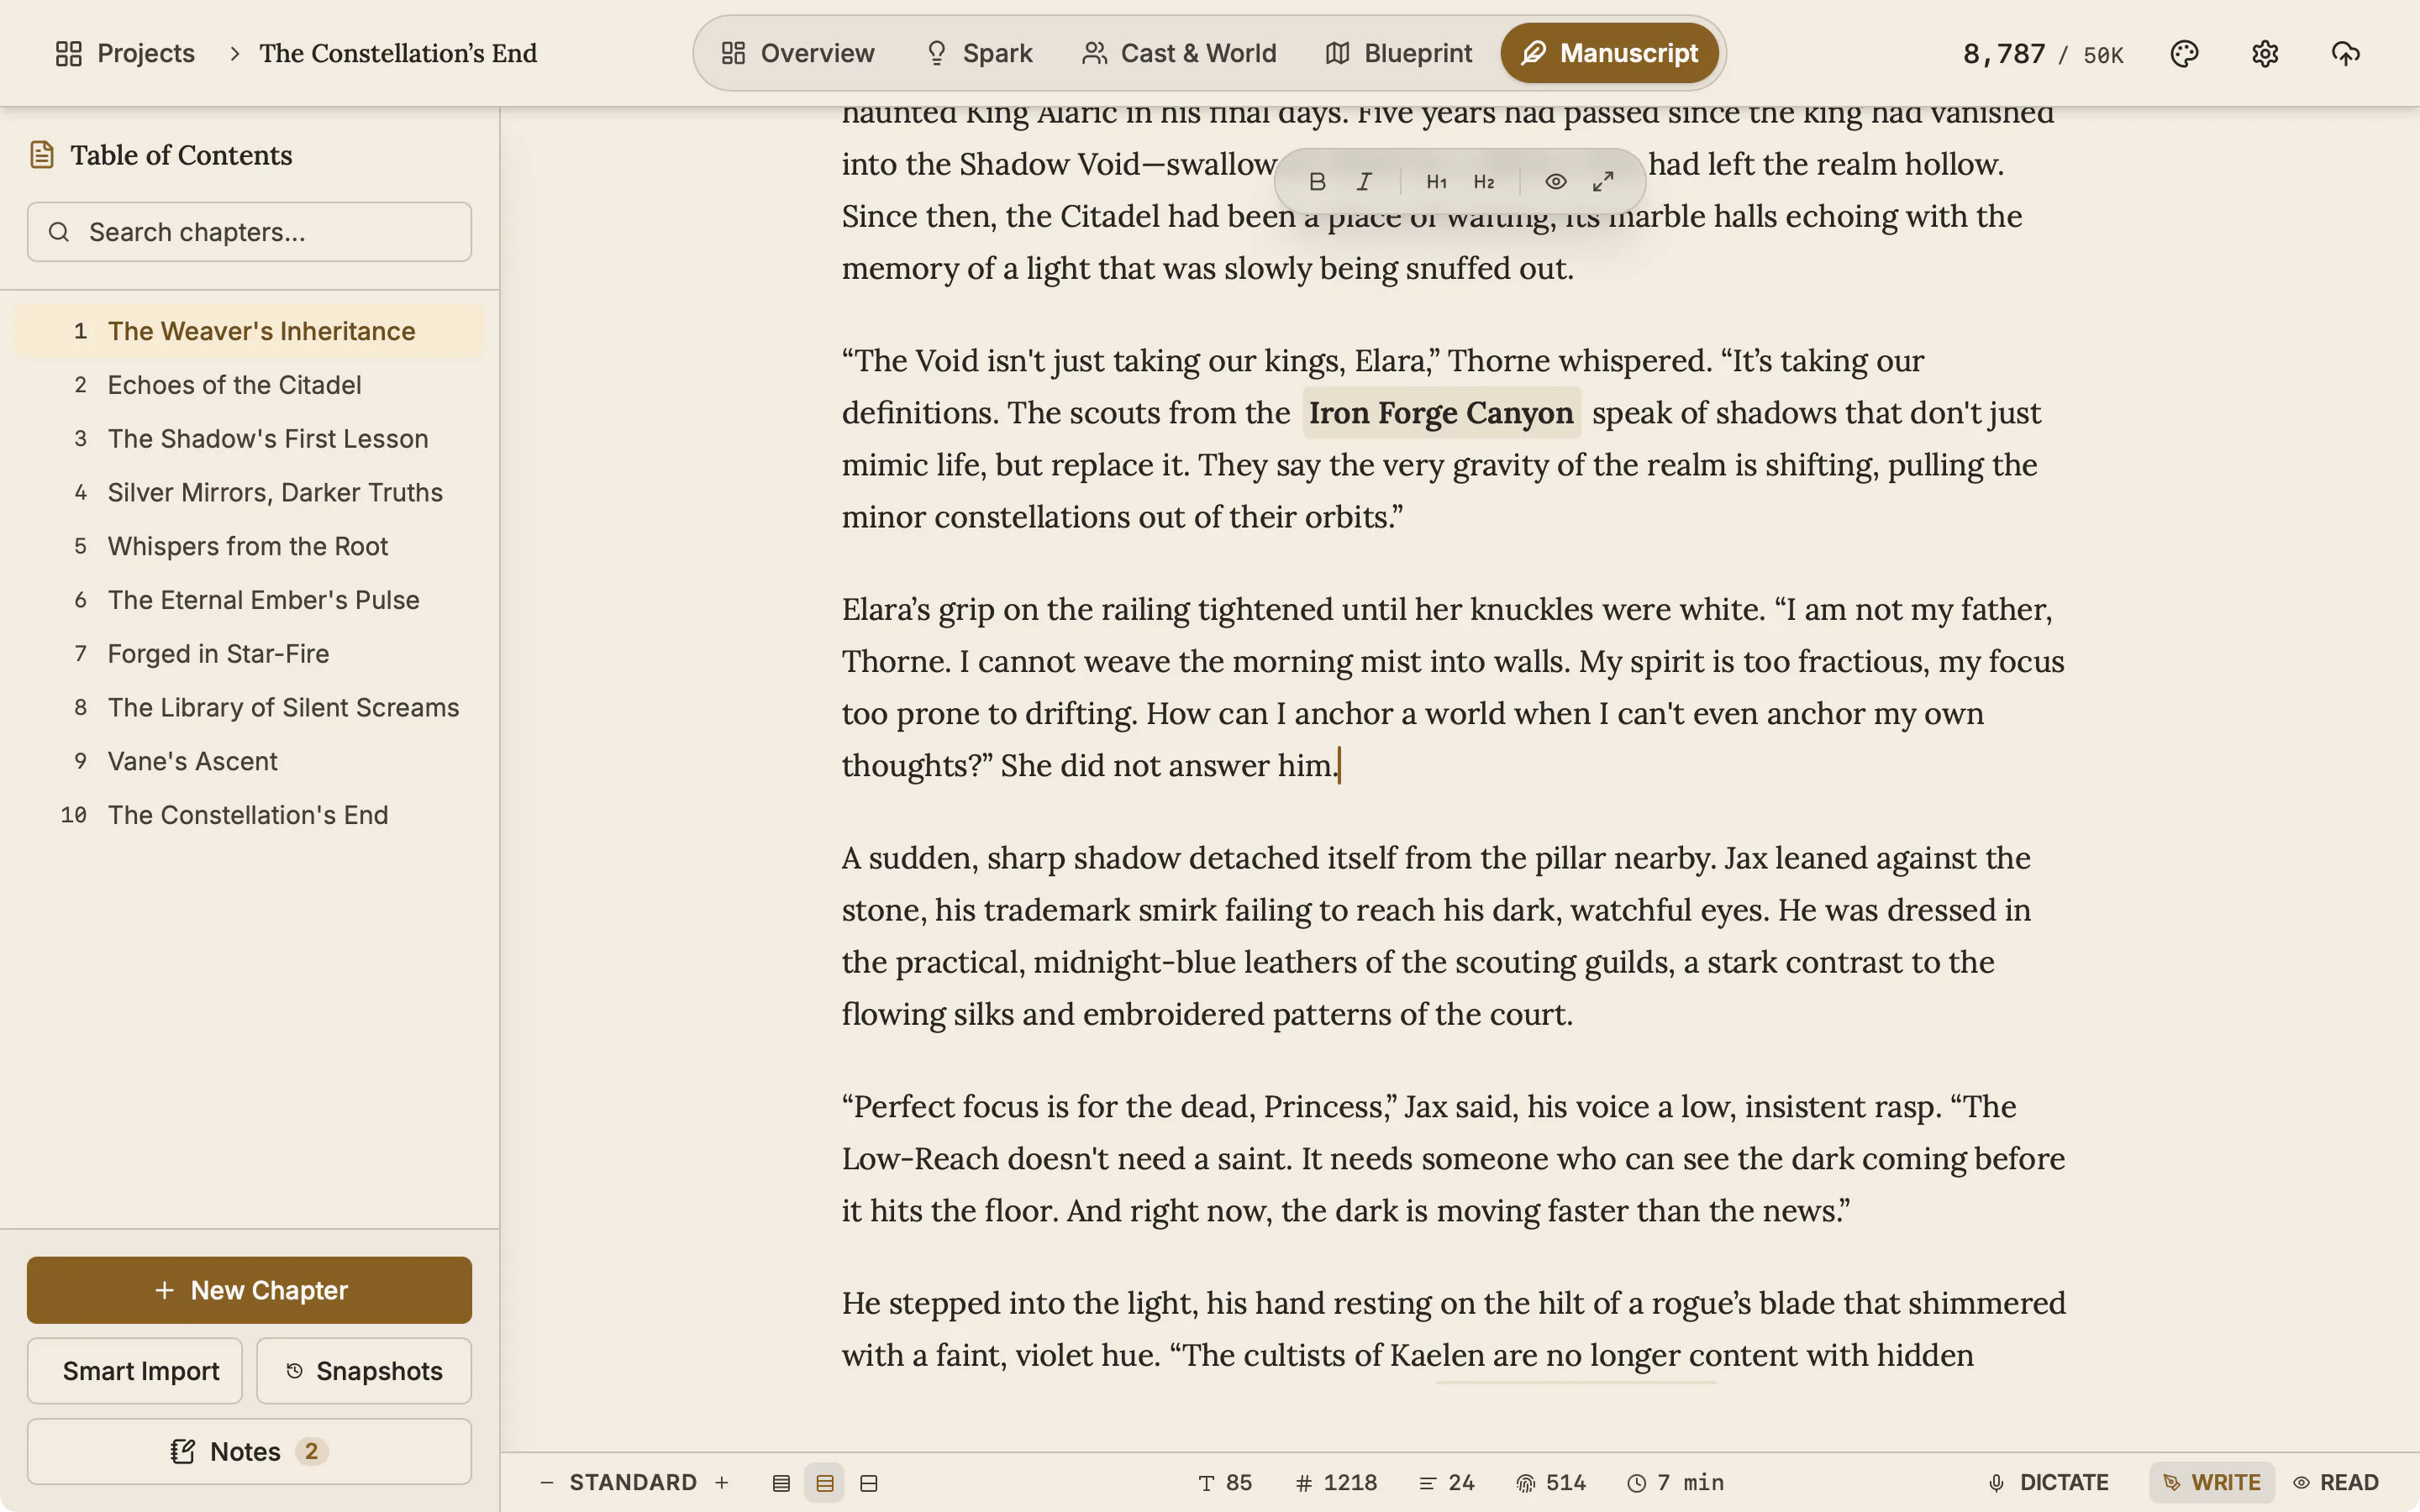Click the character count 1218 in status bar
The image size is (2420, 1512).
click(1337, 1483)
